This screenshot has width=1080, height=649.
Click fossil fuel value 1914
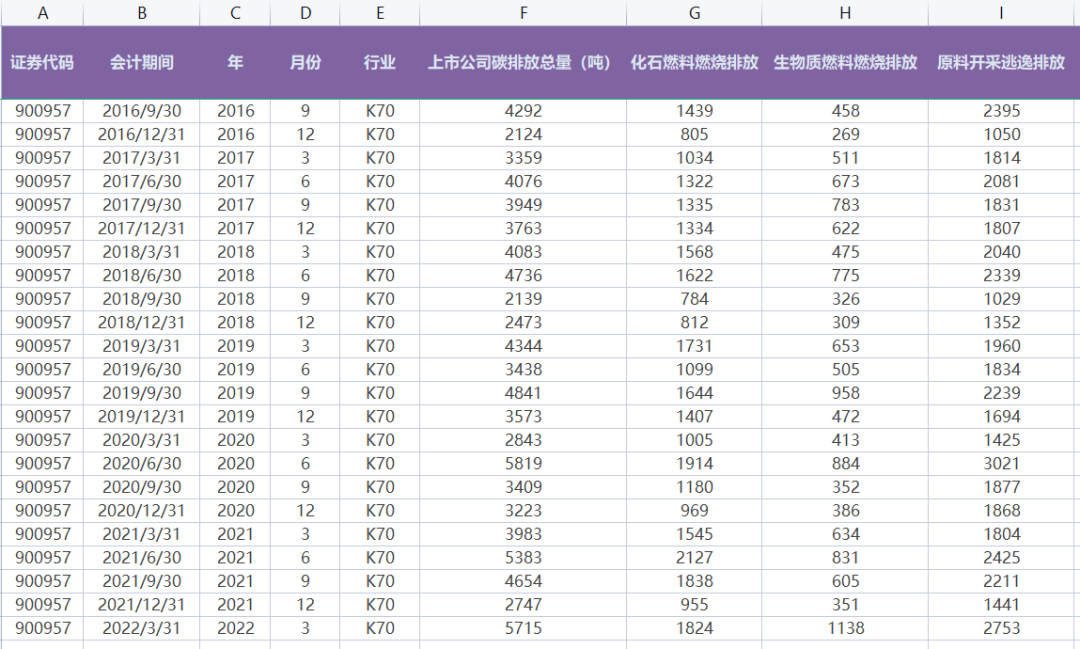coord(694,464)
